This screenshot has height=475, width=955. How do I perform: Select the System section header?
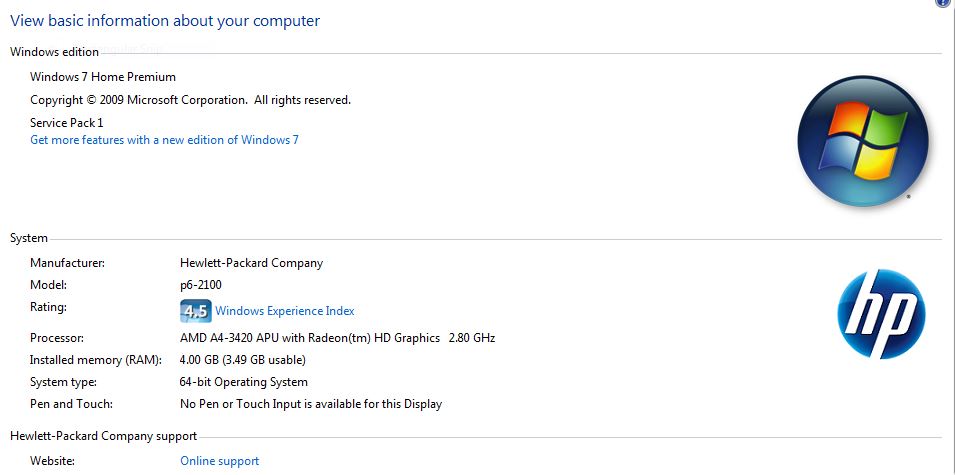point(29,238)
